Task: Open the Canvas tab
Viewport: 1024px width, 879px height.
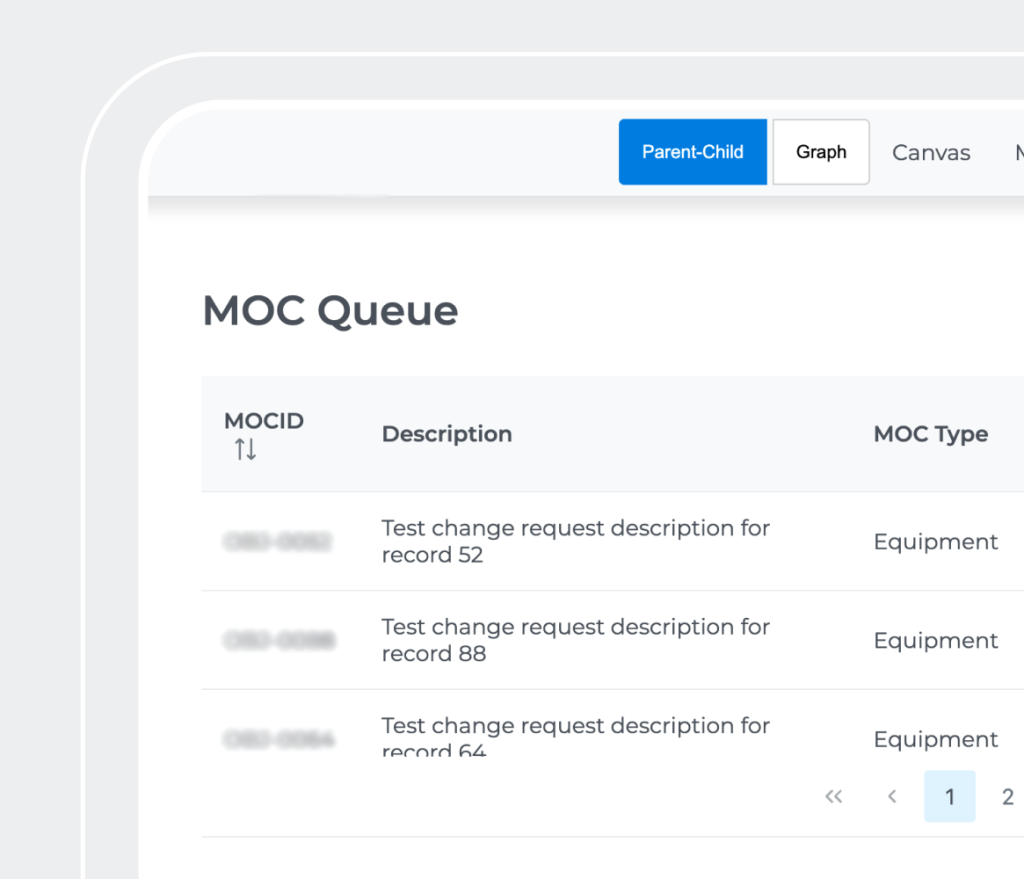Action: [931, 153]
